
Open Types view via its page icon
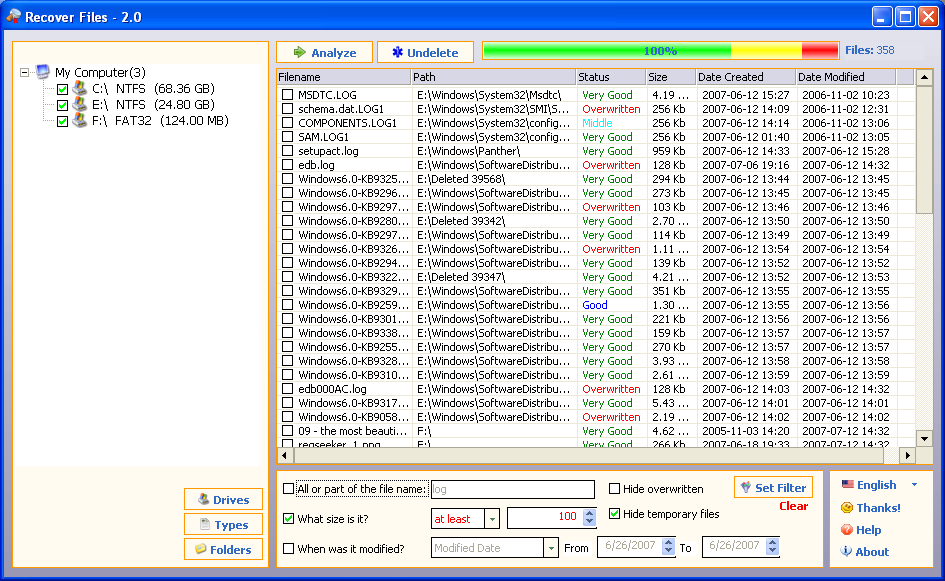[205, 524]
